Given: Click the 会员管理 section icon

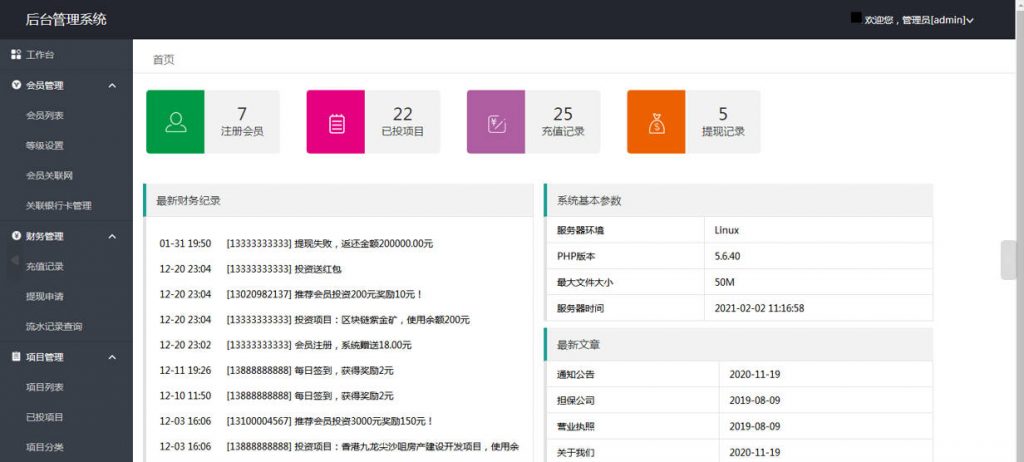Looking at the screenshot, I should coord(16,85).
